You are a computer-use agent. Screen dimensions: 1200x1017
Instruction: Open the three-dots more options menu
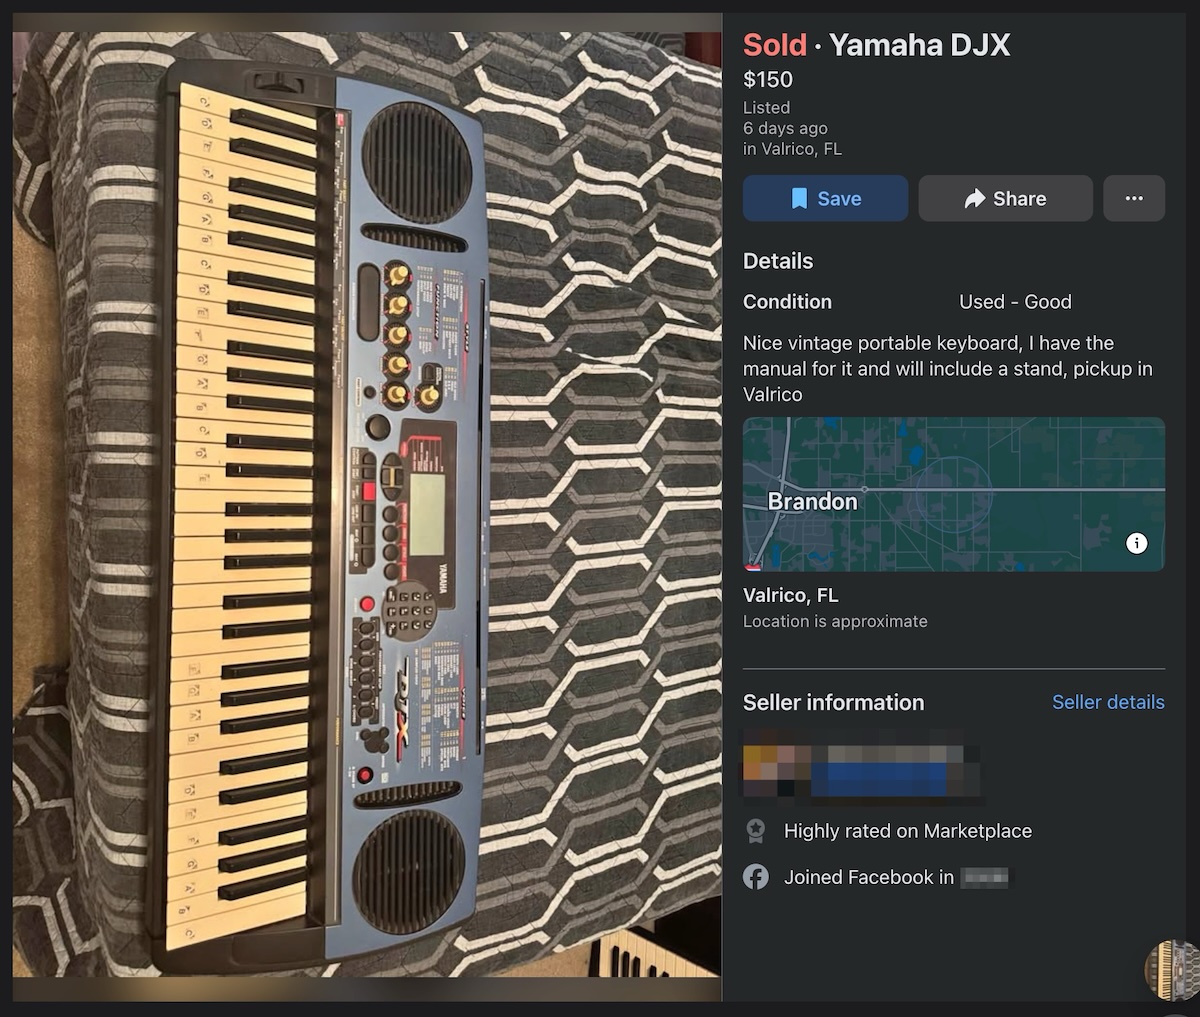click(x=1134, y=198)
